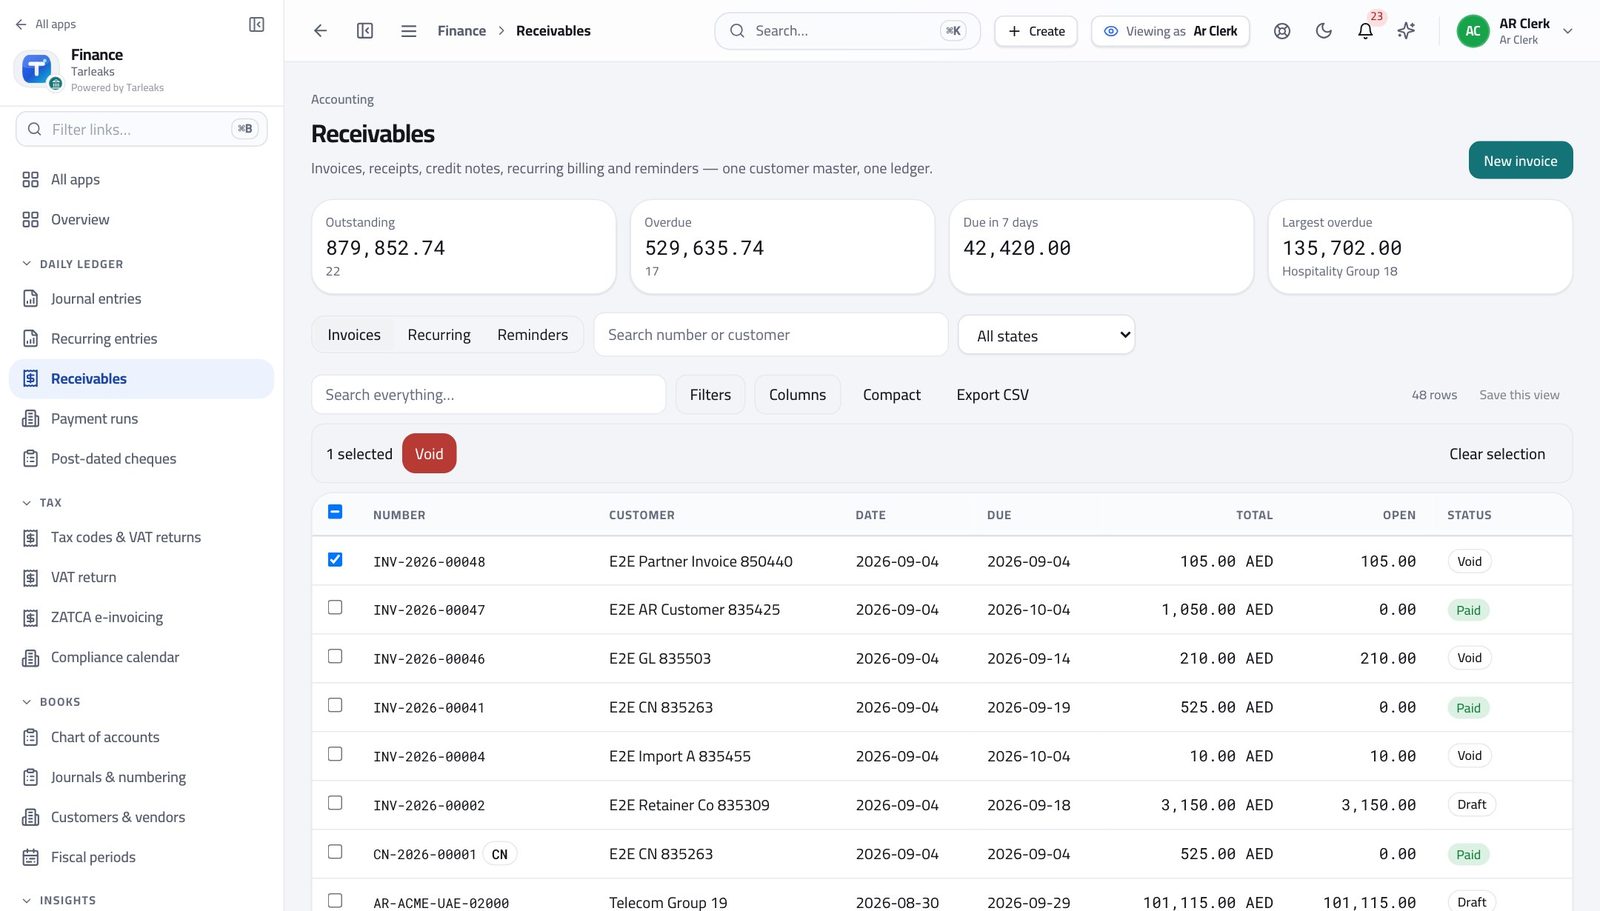Check the INV-2026-00002 row checkbox
Screen dimensions: 1600x911
pos(335,804)
